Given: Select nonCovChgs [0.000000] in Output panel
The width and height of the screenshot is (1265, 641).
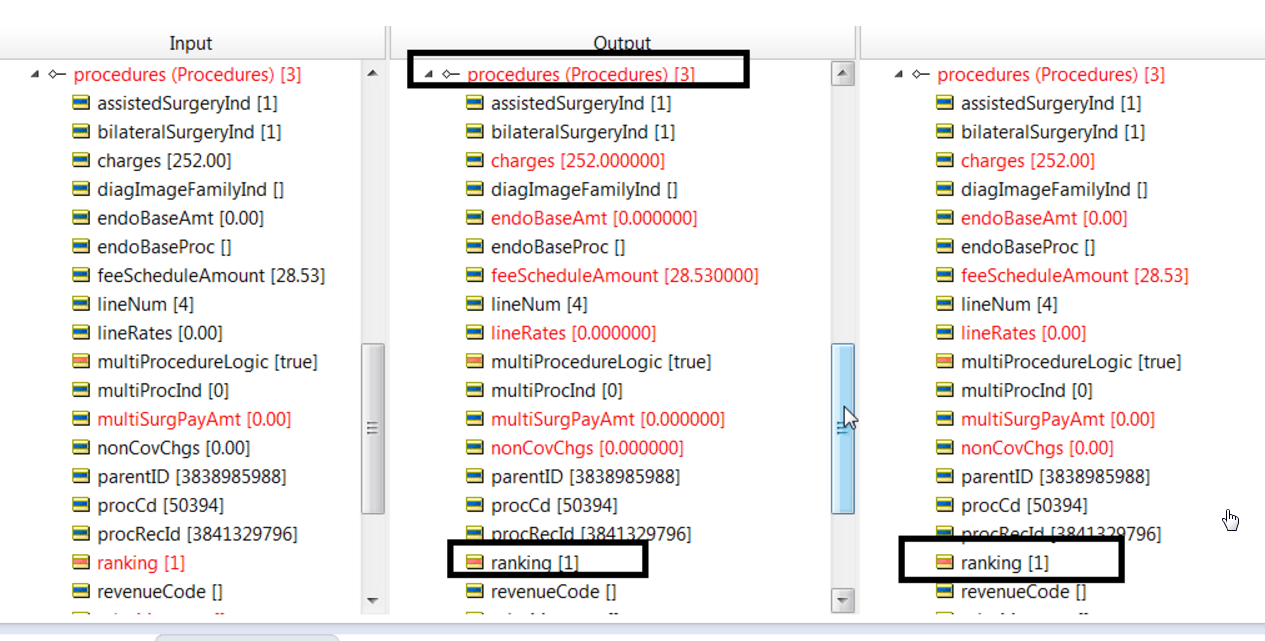Looking at the screenshot, I should (x=587, y=448).
